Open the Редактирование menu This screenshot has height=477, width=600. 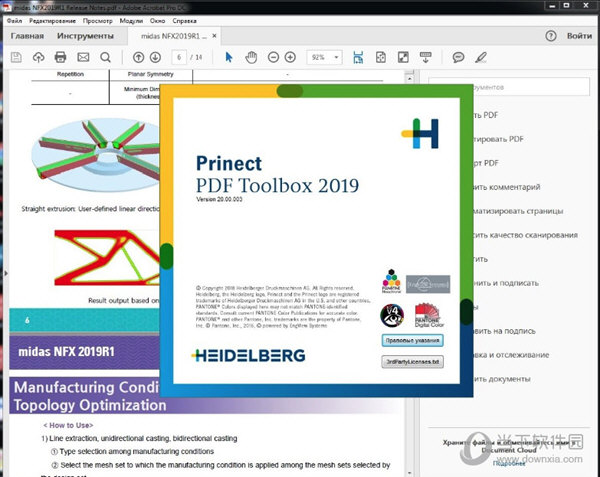[52, 21]
